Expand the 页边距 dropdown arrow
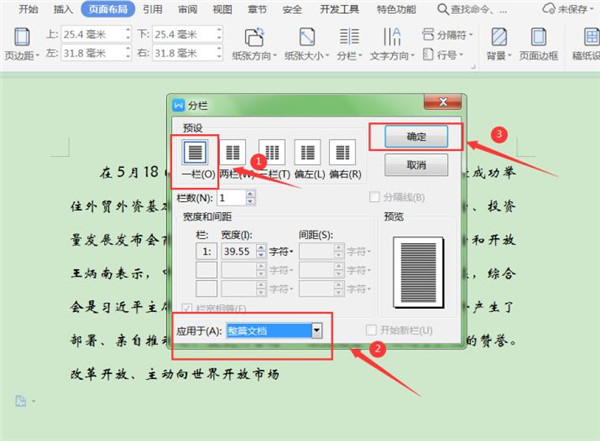 [38, 56]
